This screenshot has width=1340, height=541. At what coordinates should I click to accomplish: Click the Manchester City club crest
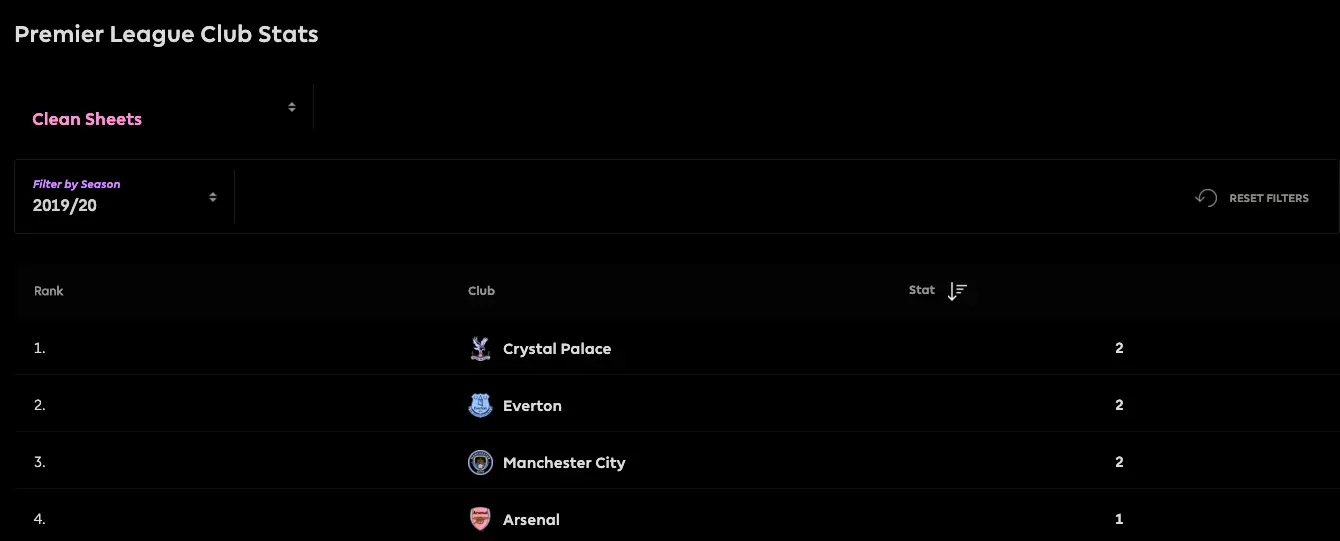coord(480,463)
